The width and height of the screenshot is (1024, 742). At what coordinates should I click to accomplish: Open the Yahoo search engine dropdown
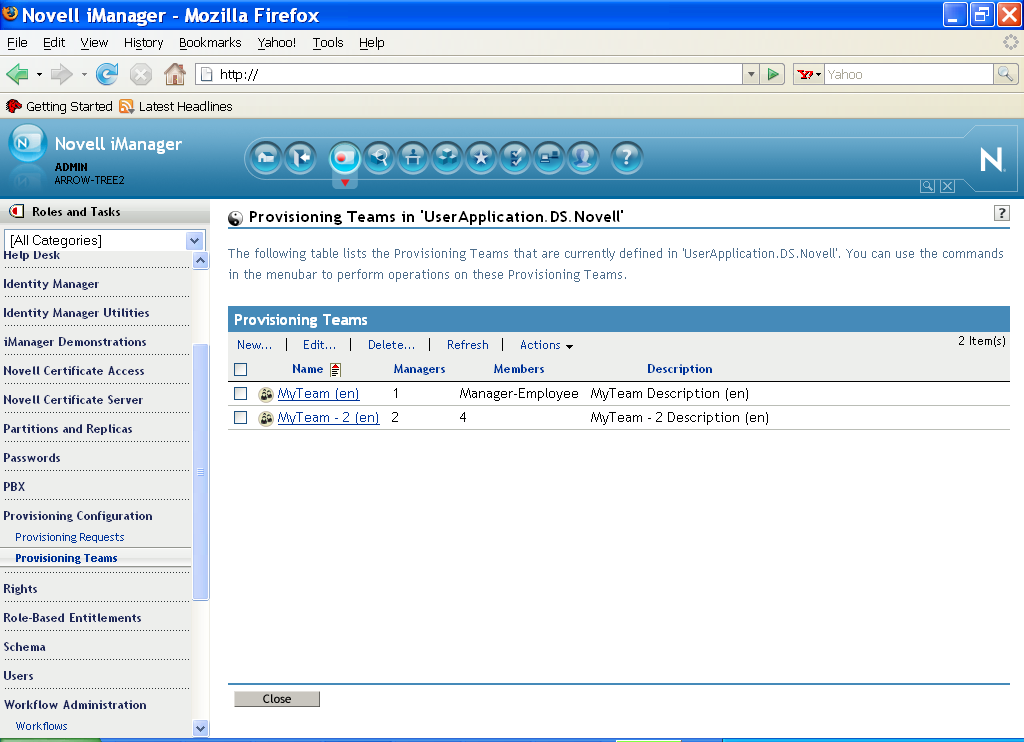(x=809, y=74)
